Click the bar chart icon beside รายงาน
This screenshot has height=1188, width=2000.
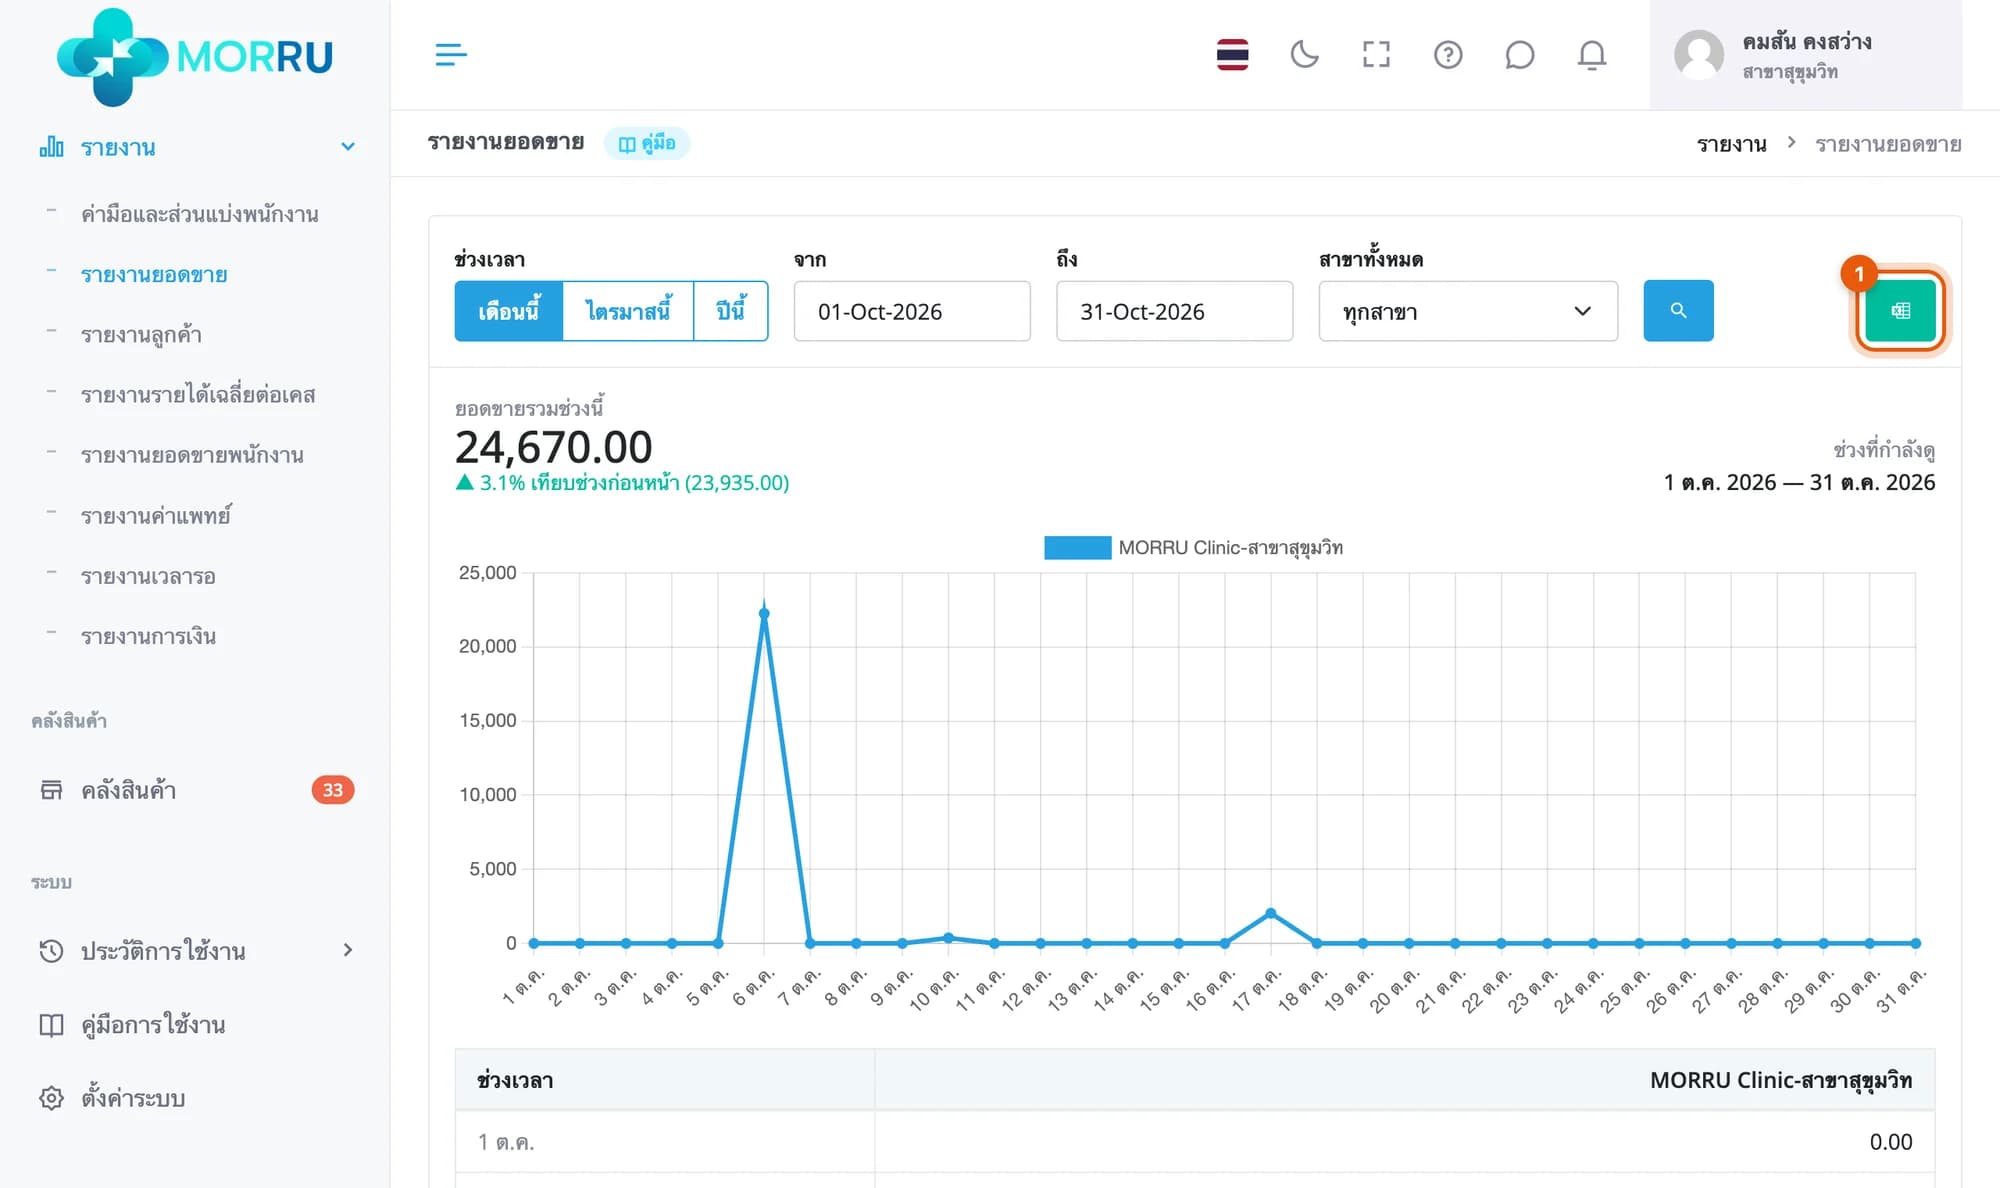coord(51,147)
